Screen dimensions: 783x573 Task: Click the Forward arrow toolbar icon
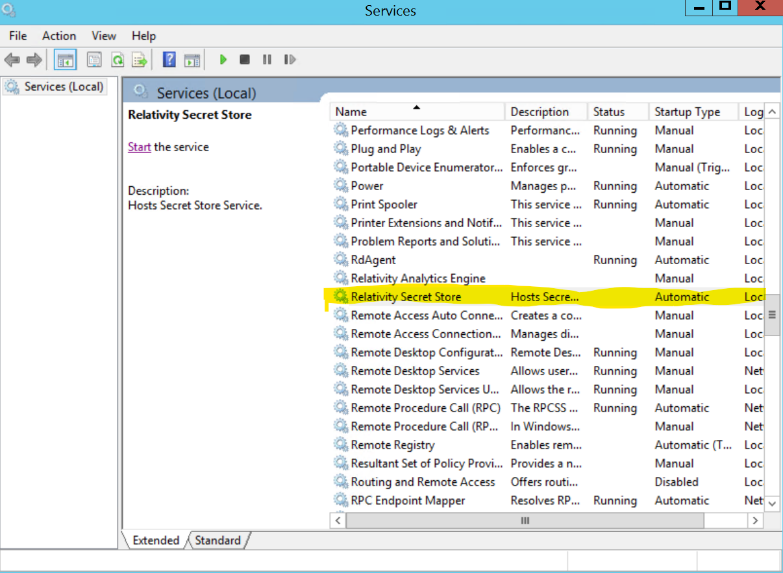click(34, 60)
